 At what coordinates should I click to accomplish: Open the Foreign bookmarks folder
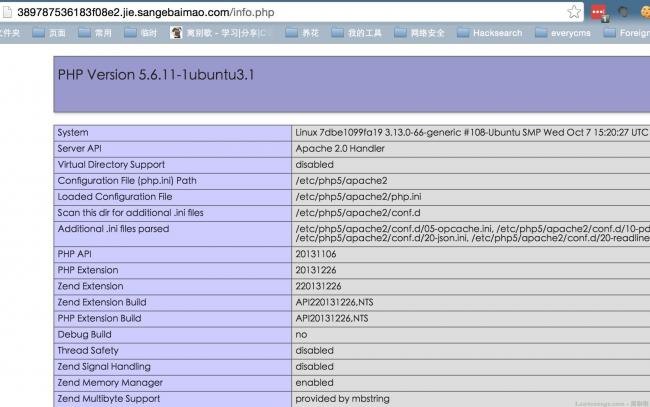click(626, 33)
